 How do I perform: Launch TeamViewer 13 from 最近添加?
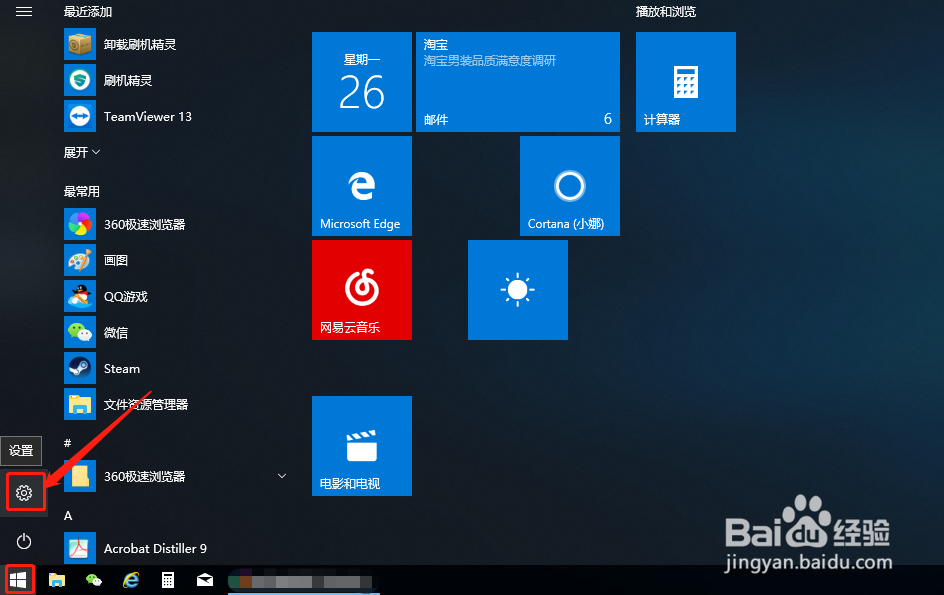pos(147,116)
